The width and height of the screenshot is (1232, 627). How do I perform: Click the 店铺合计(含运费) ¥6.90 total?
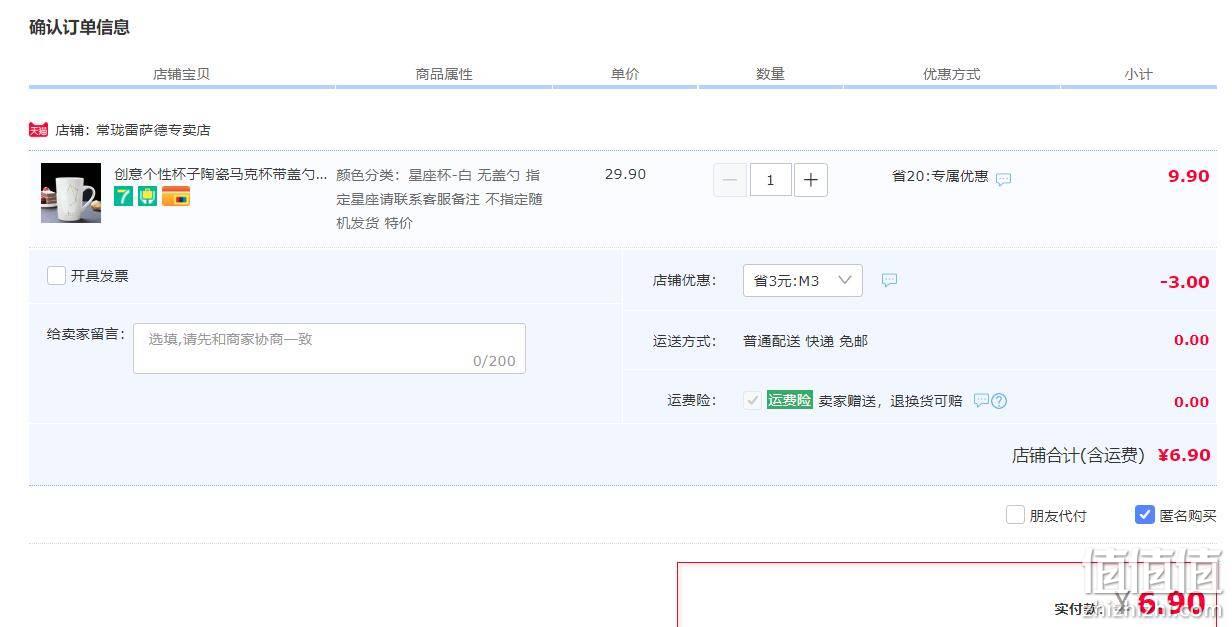[x=1111, y=455]
